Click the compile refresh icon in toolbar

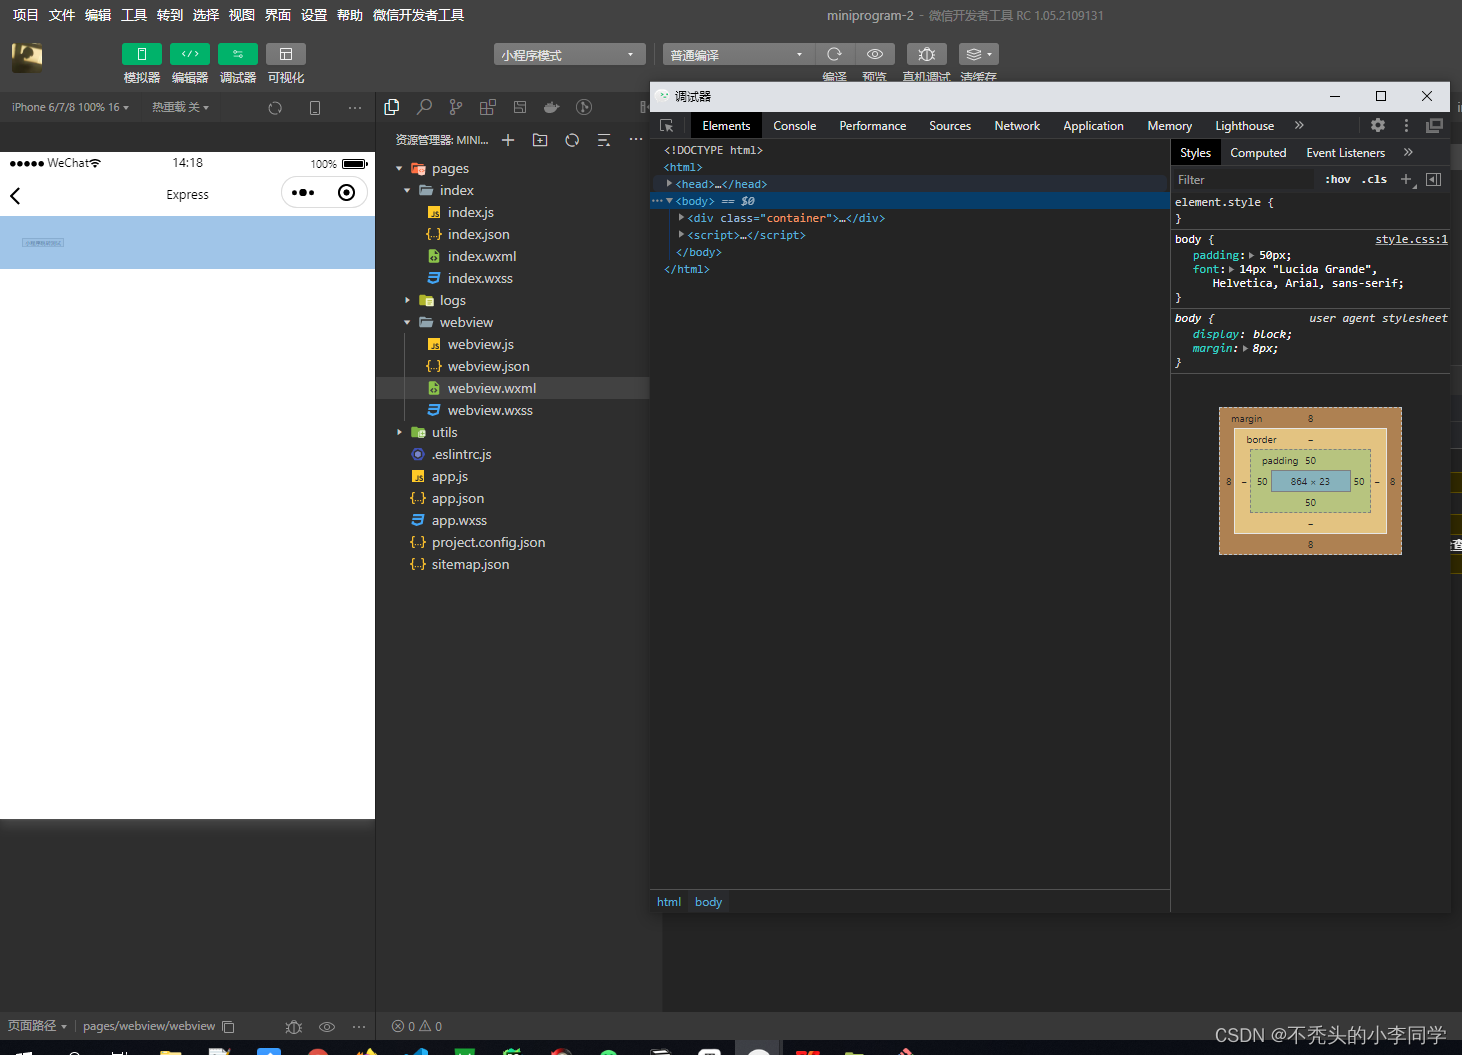[x=835, y=54]
